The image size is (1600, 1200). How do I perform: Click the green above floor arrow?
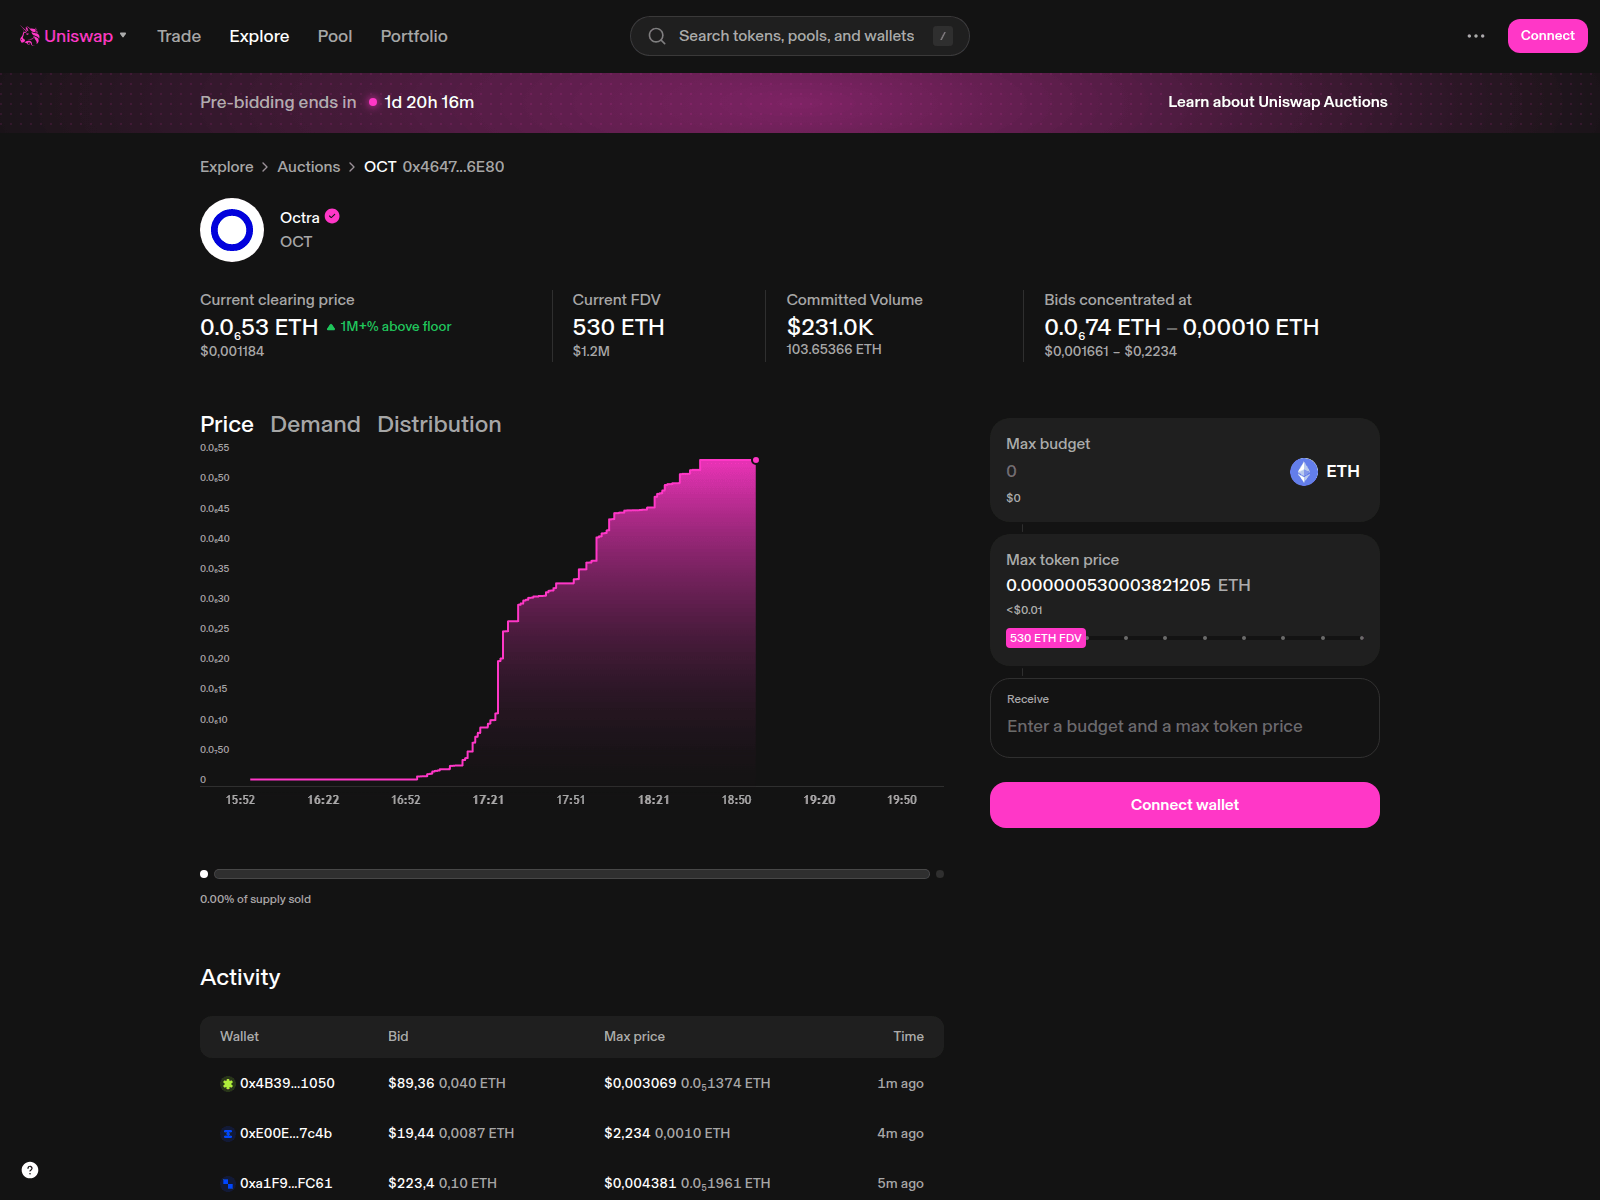pyautogui.click(x=331, y=327)
